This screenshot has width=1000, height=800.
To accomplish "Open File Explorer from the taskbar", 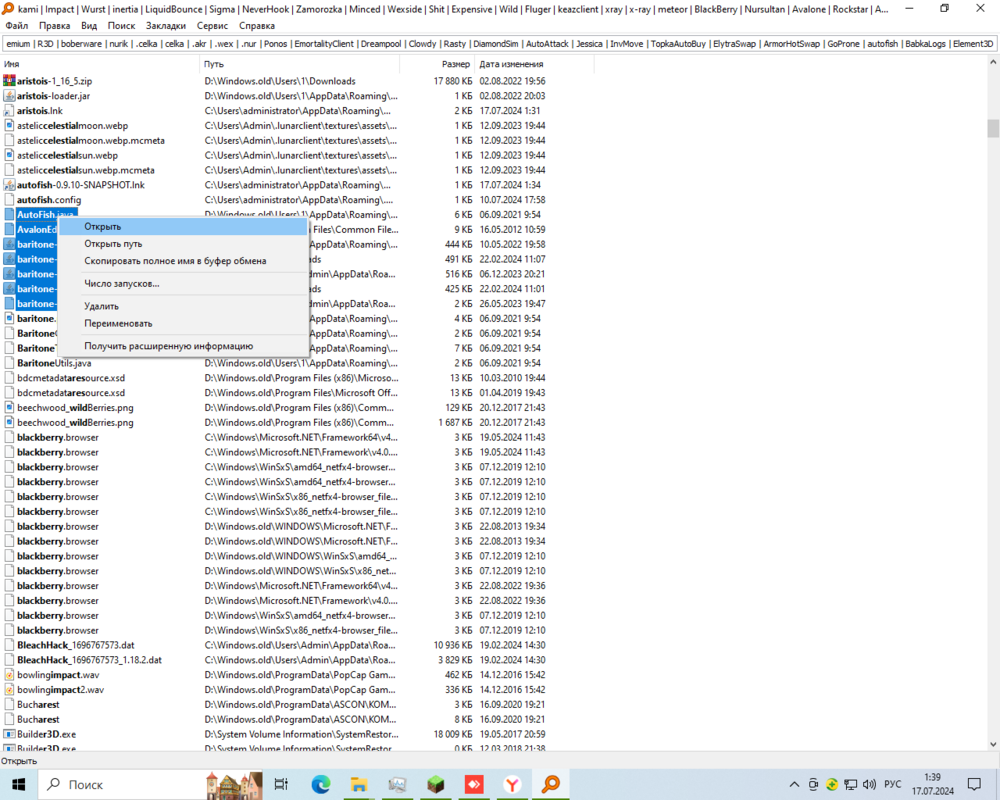I will [359, 784].
